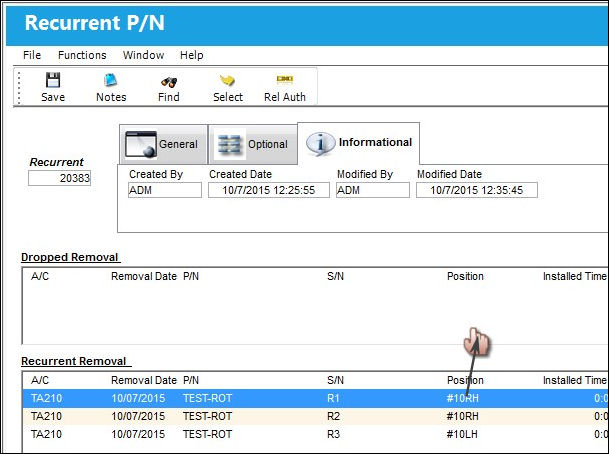Screen dimensions: 609x454
Task: Click the Informational tab info bubble icon
Action: [x=320, y=143]
